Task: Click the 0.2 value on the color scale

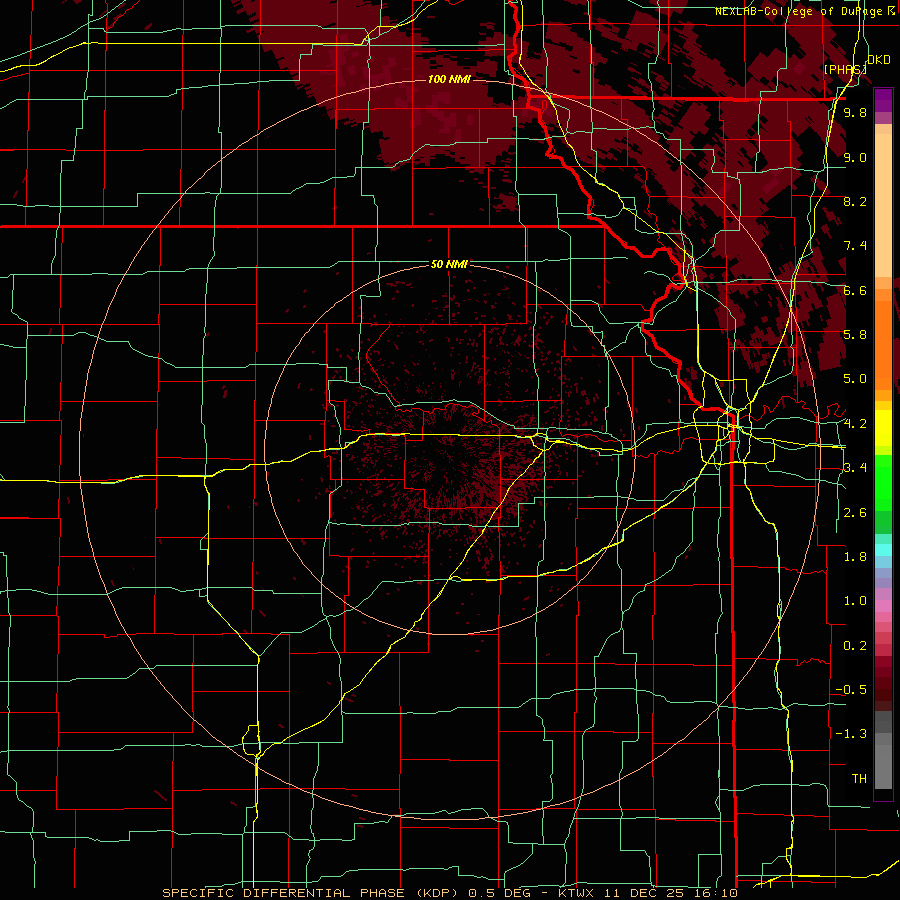Action: 855,646
